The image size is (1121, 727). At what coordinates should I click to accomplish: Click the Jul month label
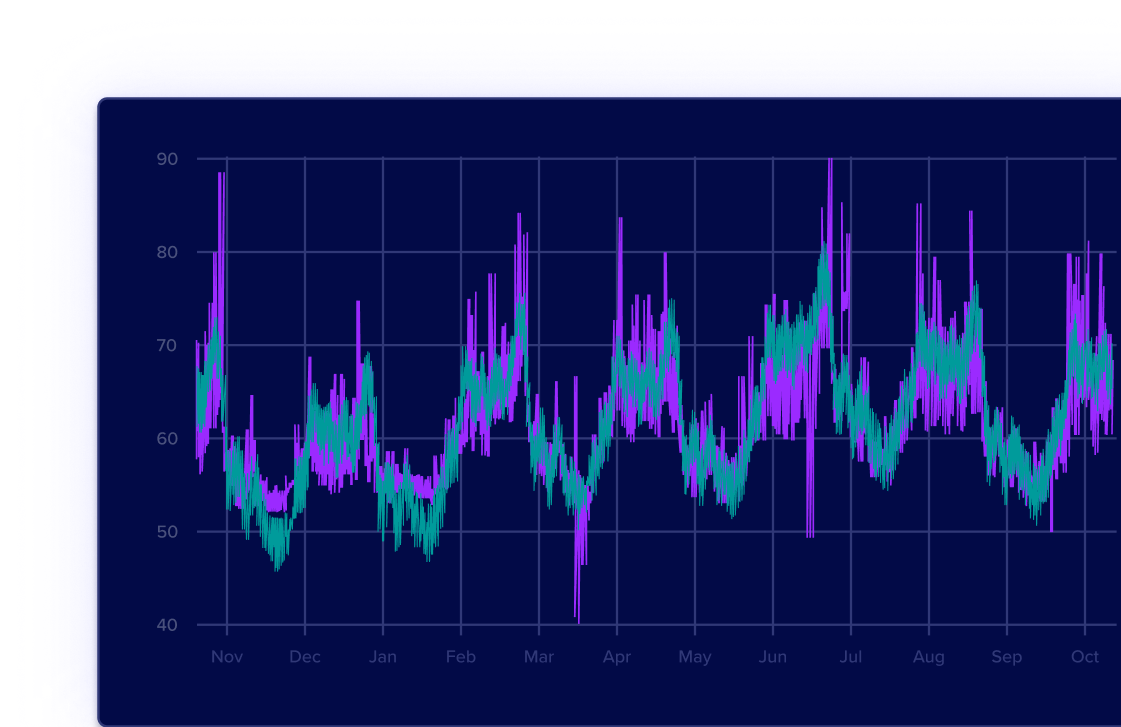[851, 657]
